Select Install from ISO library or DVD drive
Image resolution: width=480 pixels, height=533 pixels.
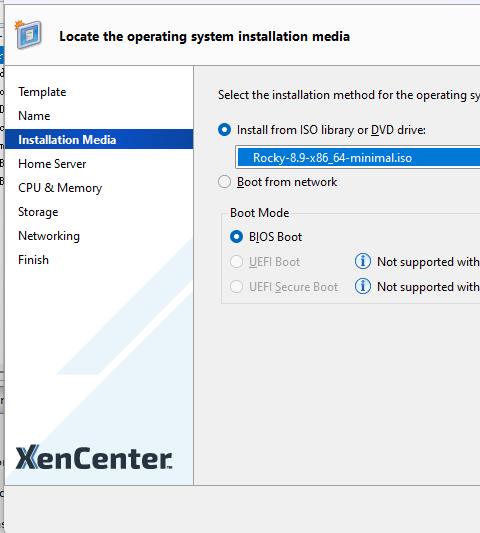pyautogui.click(x=224, y=130)
